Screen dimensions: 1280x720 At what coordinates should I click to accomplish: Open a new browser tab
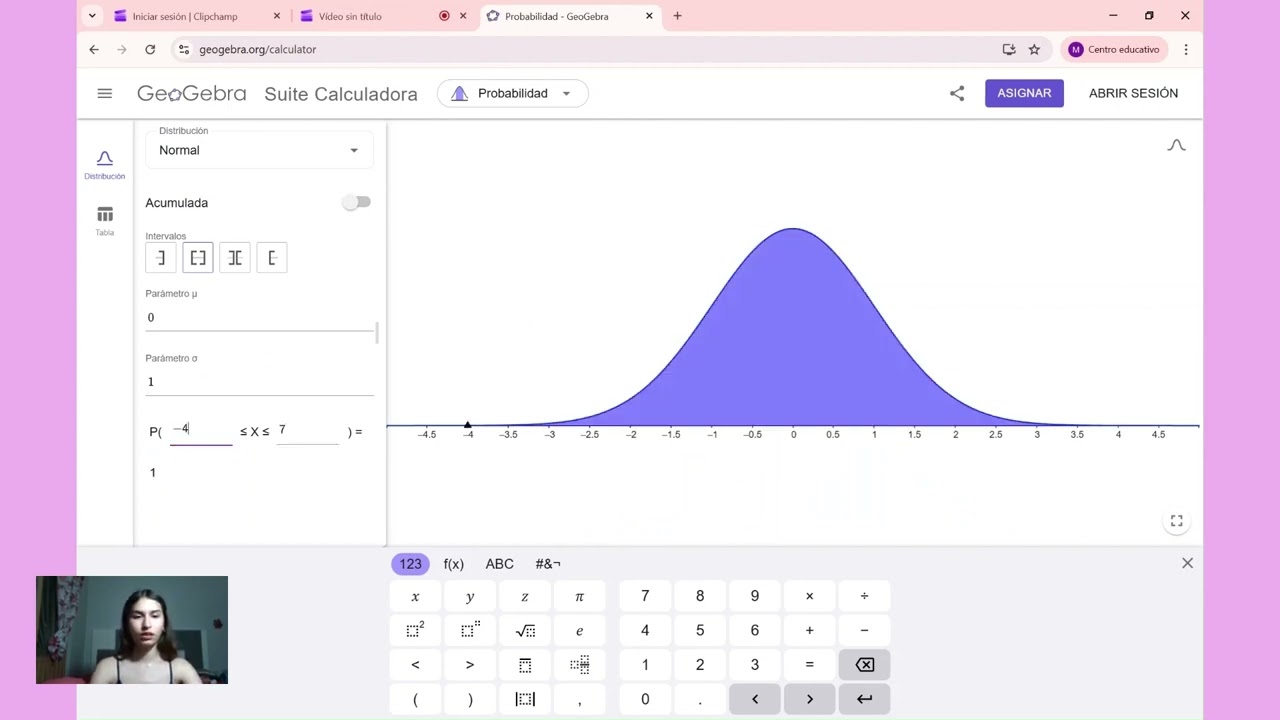(x=677, y=16)
